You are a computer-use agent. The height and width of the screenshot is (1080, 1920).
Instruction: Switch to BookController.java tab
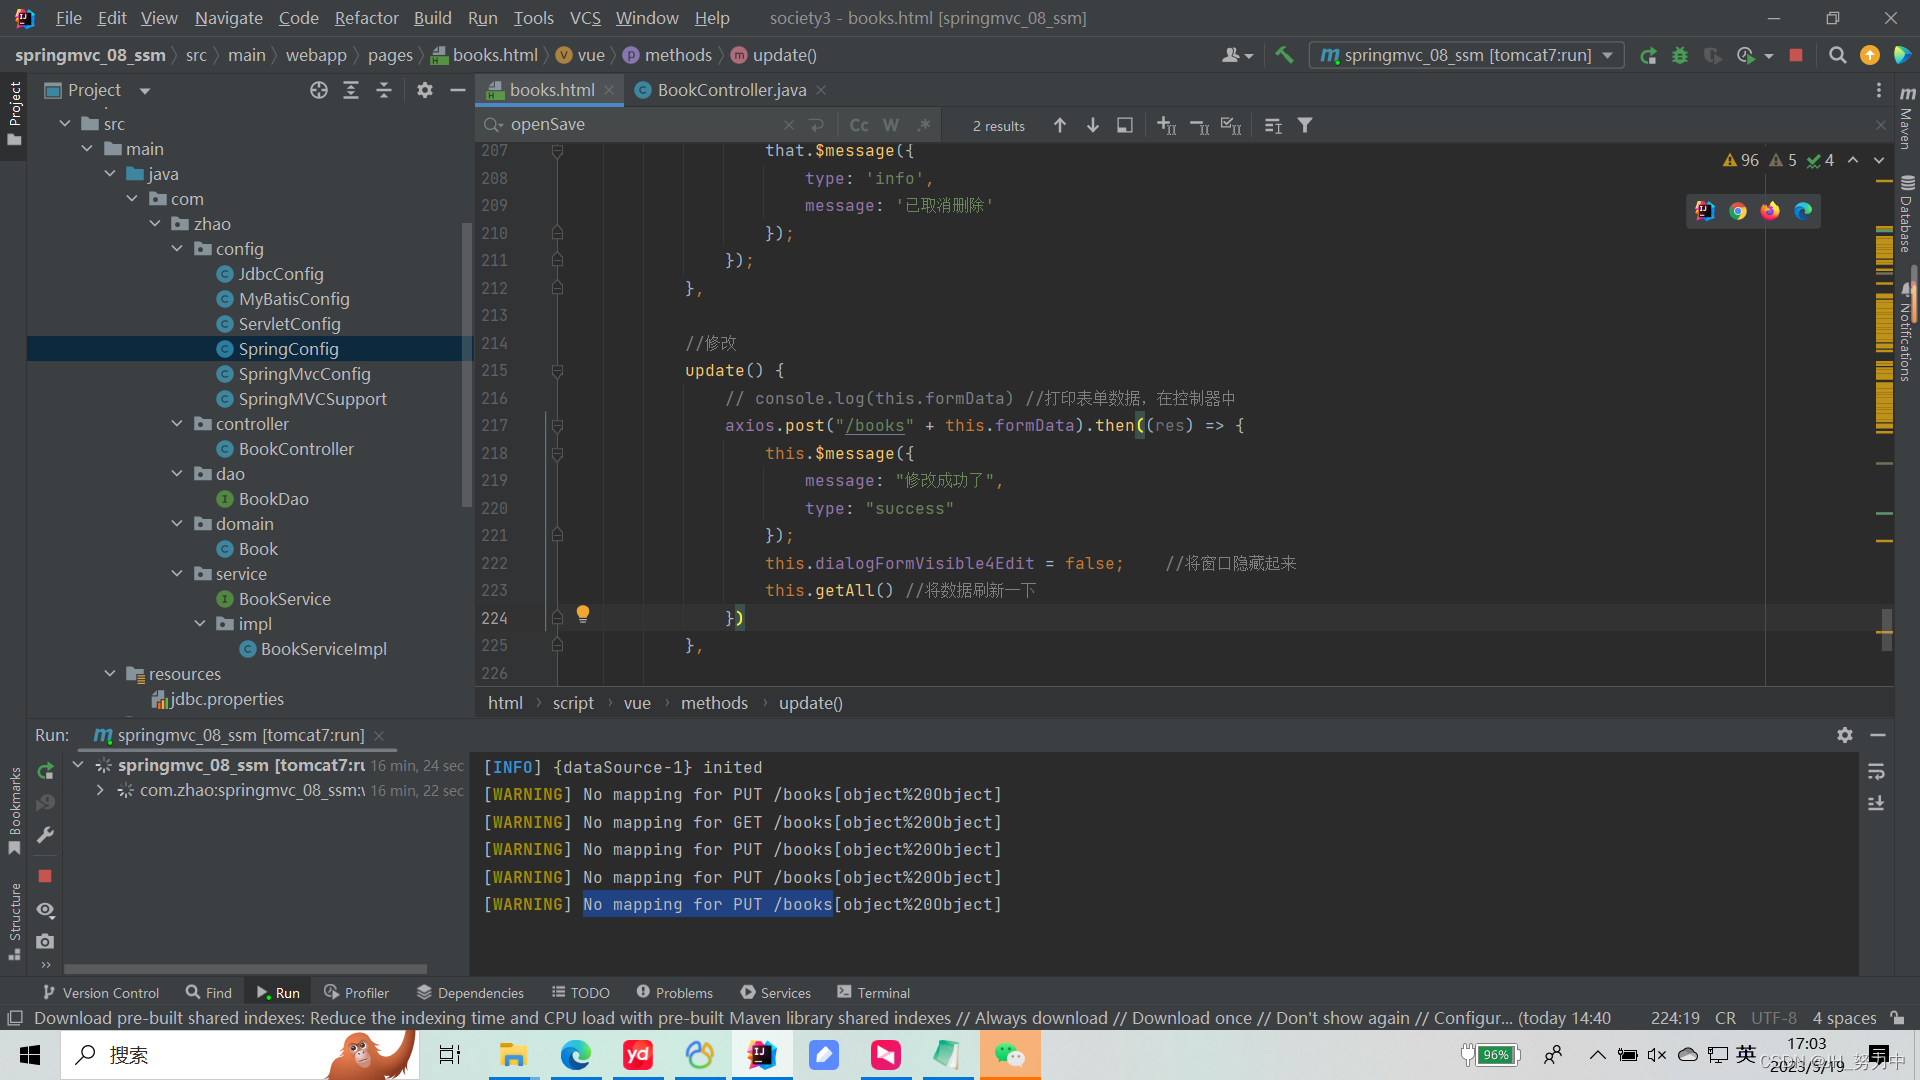click(x=731, y=90)
